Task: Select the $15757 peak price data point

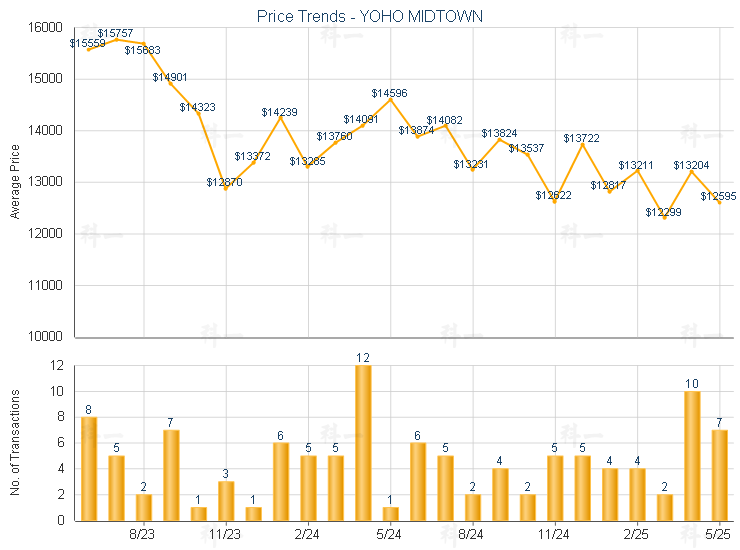Action: [x=116, y=39]
